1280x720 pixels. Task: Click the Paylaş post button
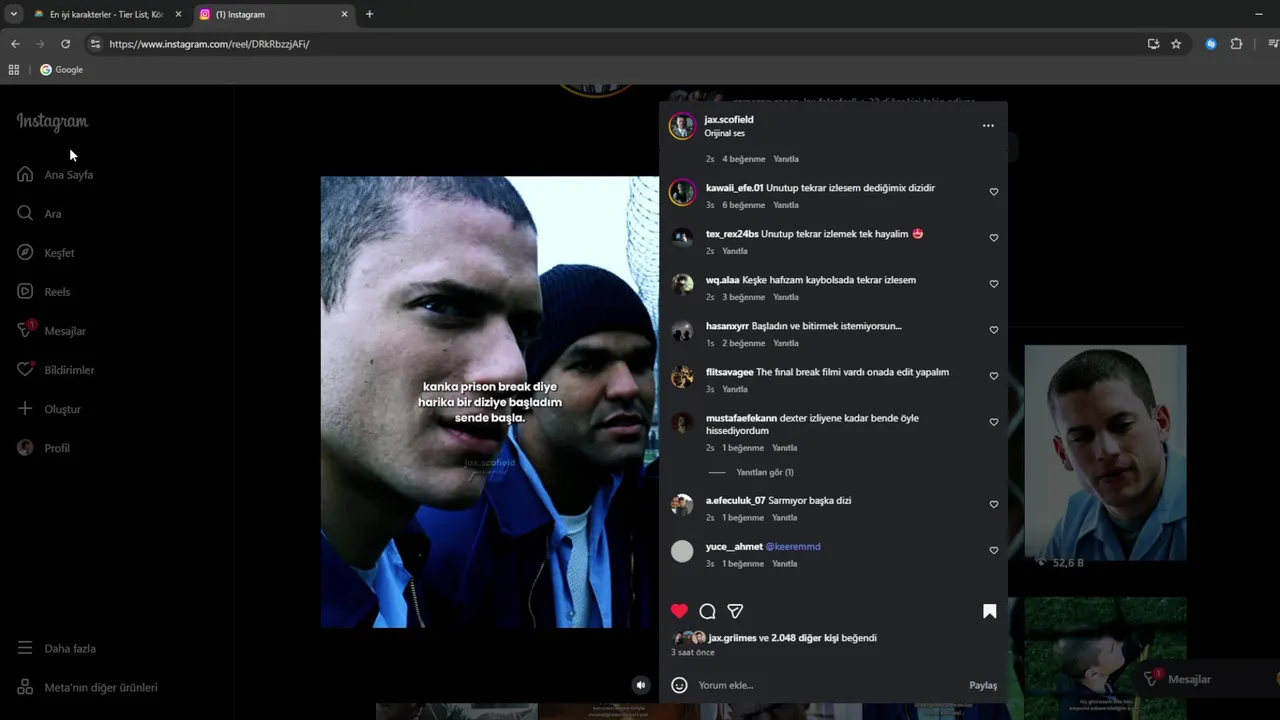[983, 685]
